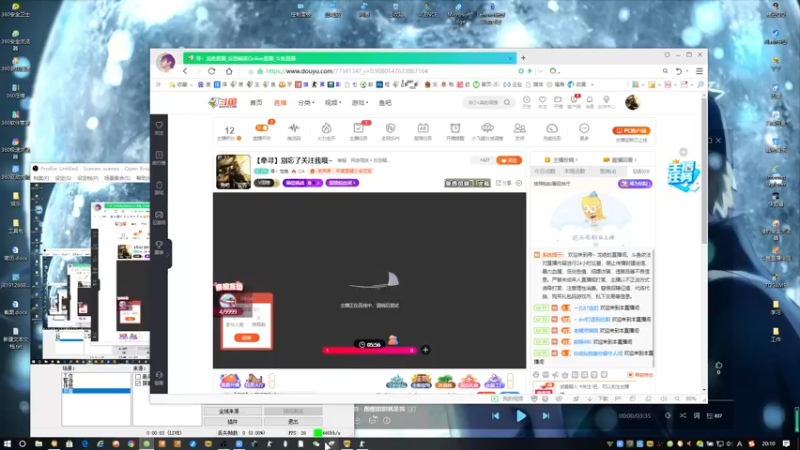The image size is (800, 450).
Task: Select 直播 in Douyu navigation
Action: 280,103
